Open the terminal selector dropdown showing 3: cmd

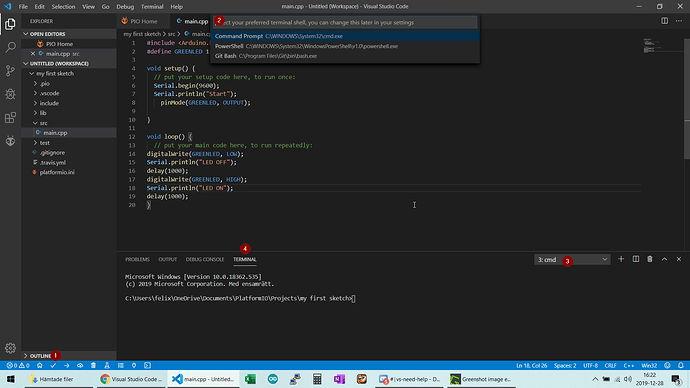572,260
